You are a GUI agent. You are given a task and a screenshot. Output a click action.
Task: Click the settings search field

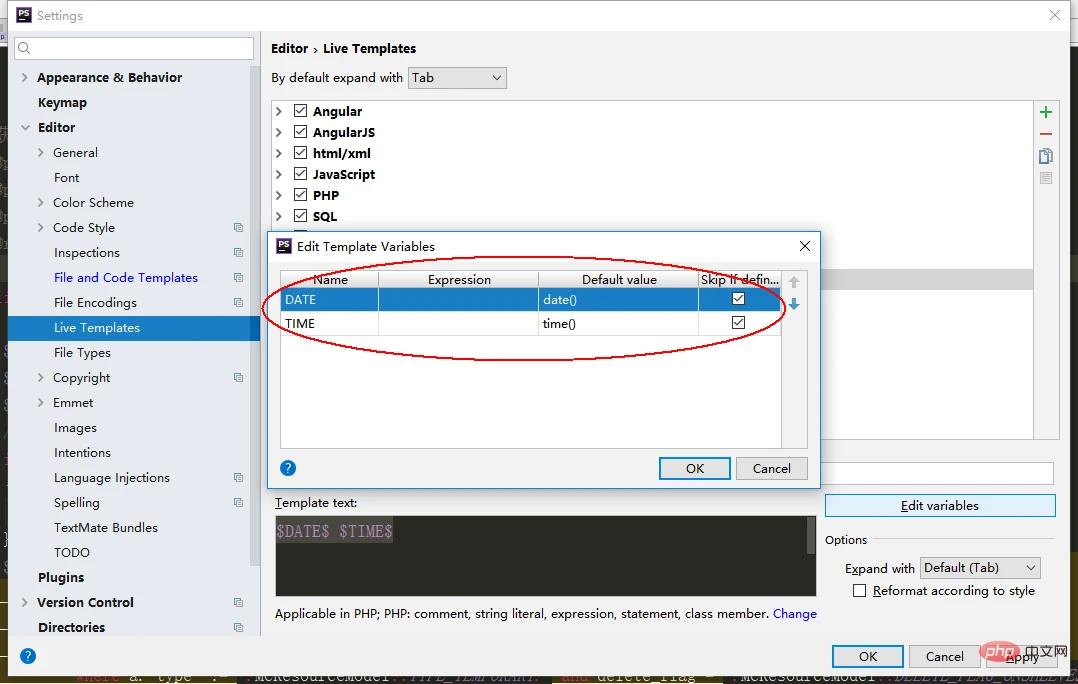click(135, 48)
